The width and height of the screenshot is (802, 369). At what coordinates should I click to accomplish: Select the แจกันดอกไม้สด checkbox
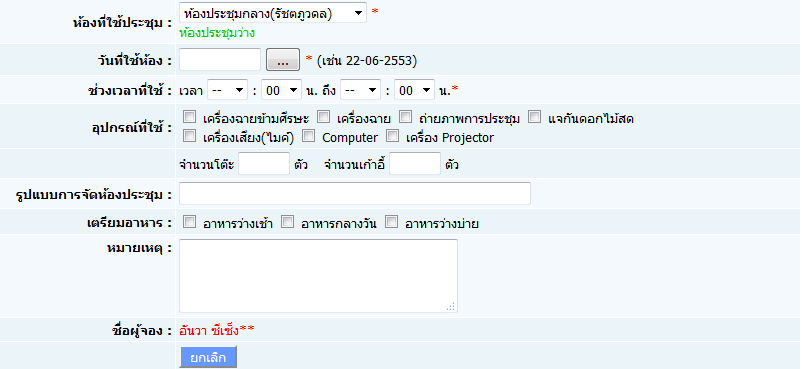click(x=534, y=117)
